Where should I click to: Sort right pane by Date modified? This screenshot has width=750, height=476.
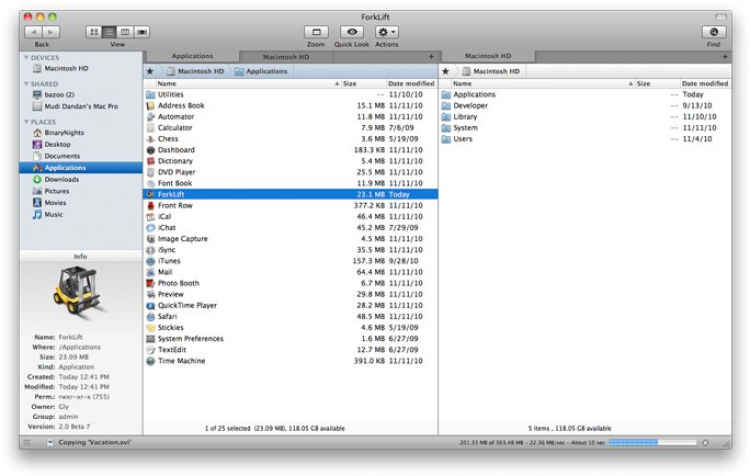pos(705,84)
